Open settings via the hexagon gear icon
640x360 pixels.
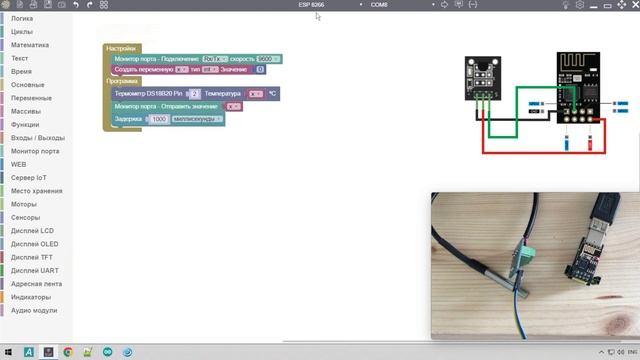[580, 5]
